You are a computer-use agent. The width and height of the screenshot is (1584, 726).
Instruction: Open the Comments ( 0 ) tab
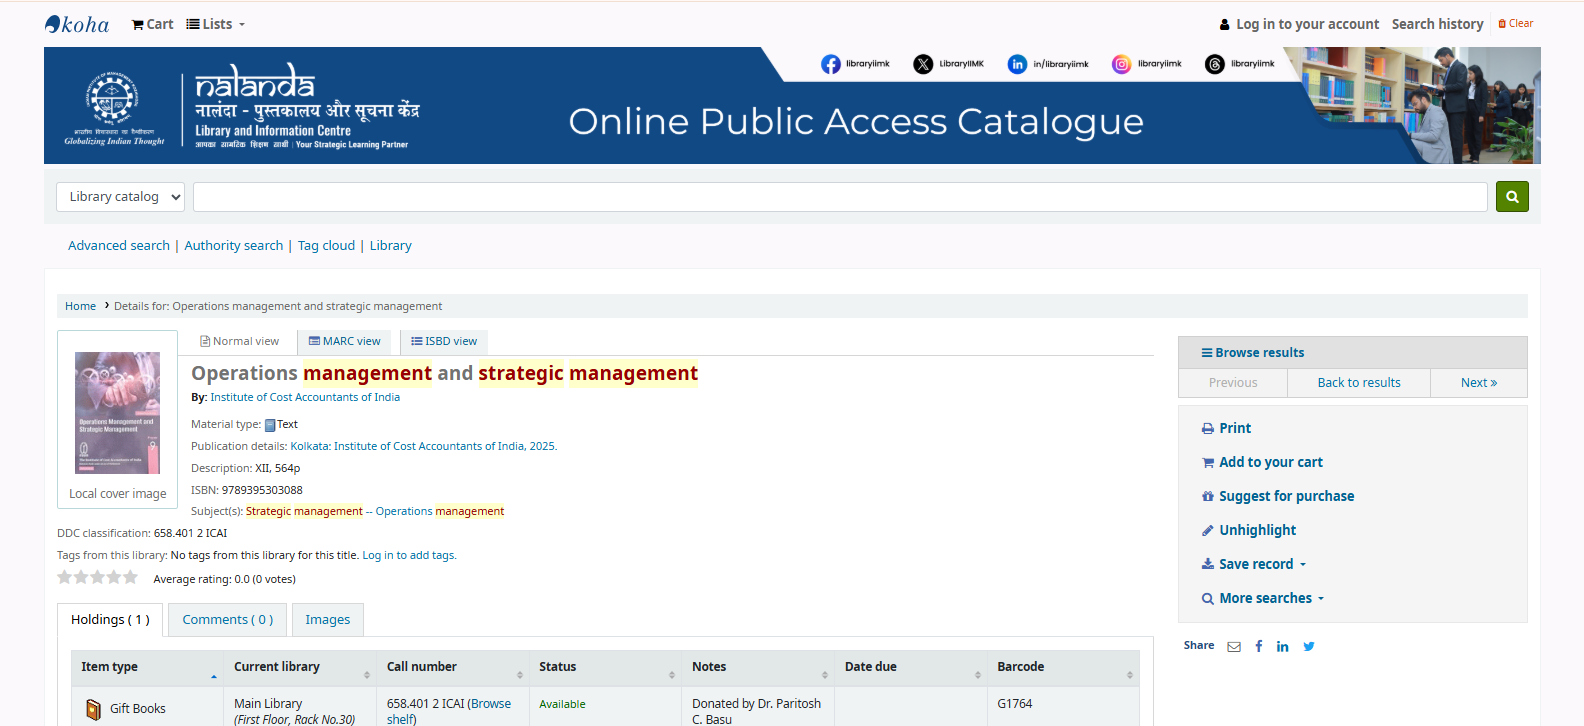click(x=227, y=620)
